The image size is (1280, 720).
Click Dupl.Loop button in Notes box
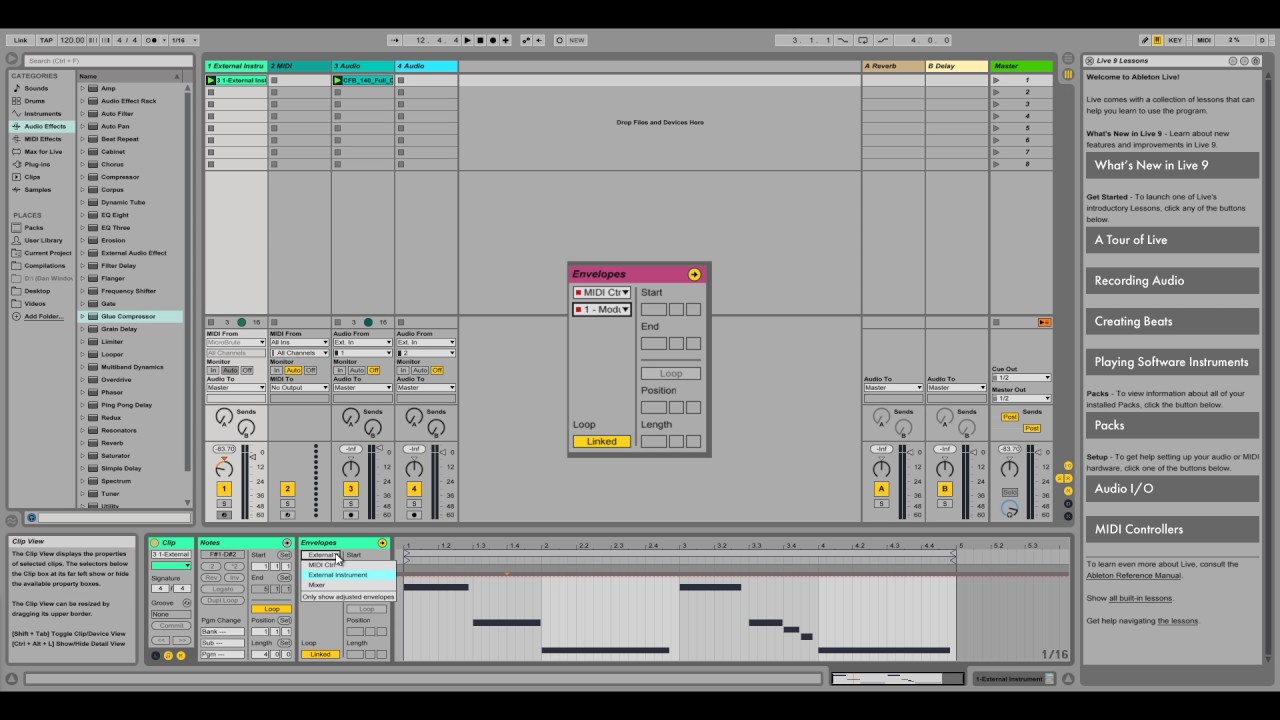222,600
